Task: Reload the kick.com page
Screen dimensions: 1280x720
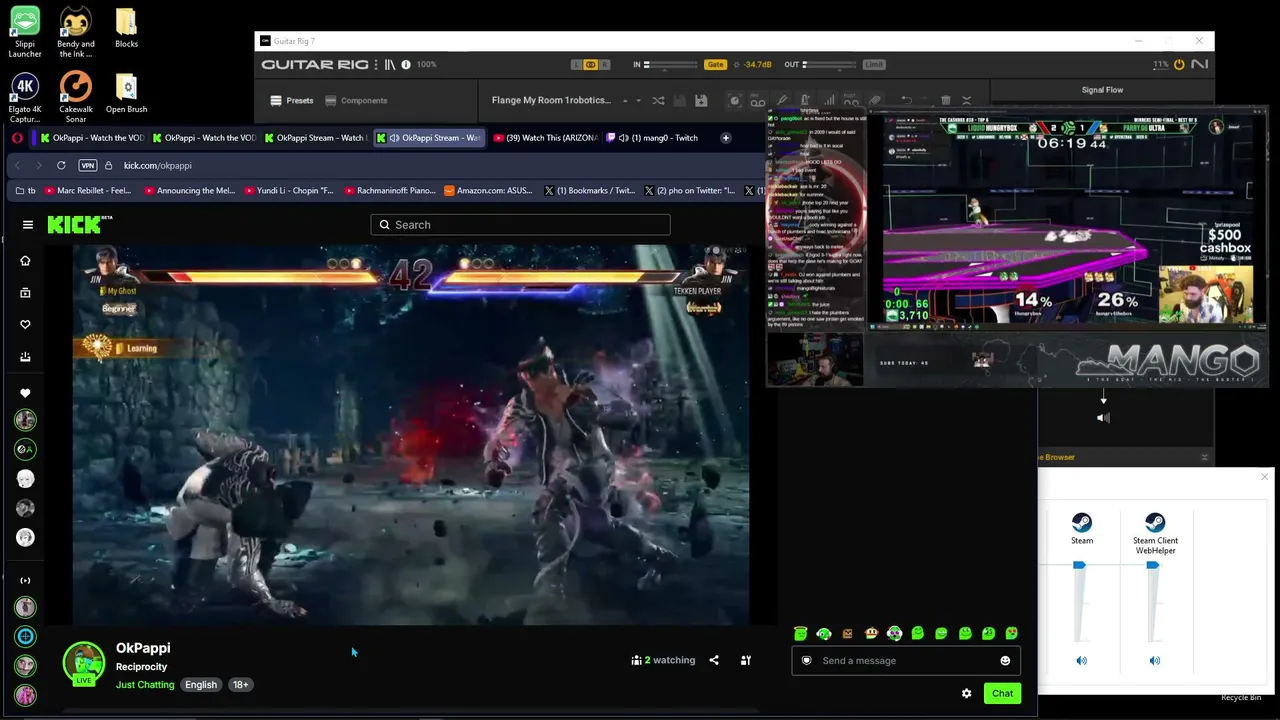Action: pyautogui.click(x=61, y=165)
